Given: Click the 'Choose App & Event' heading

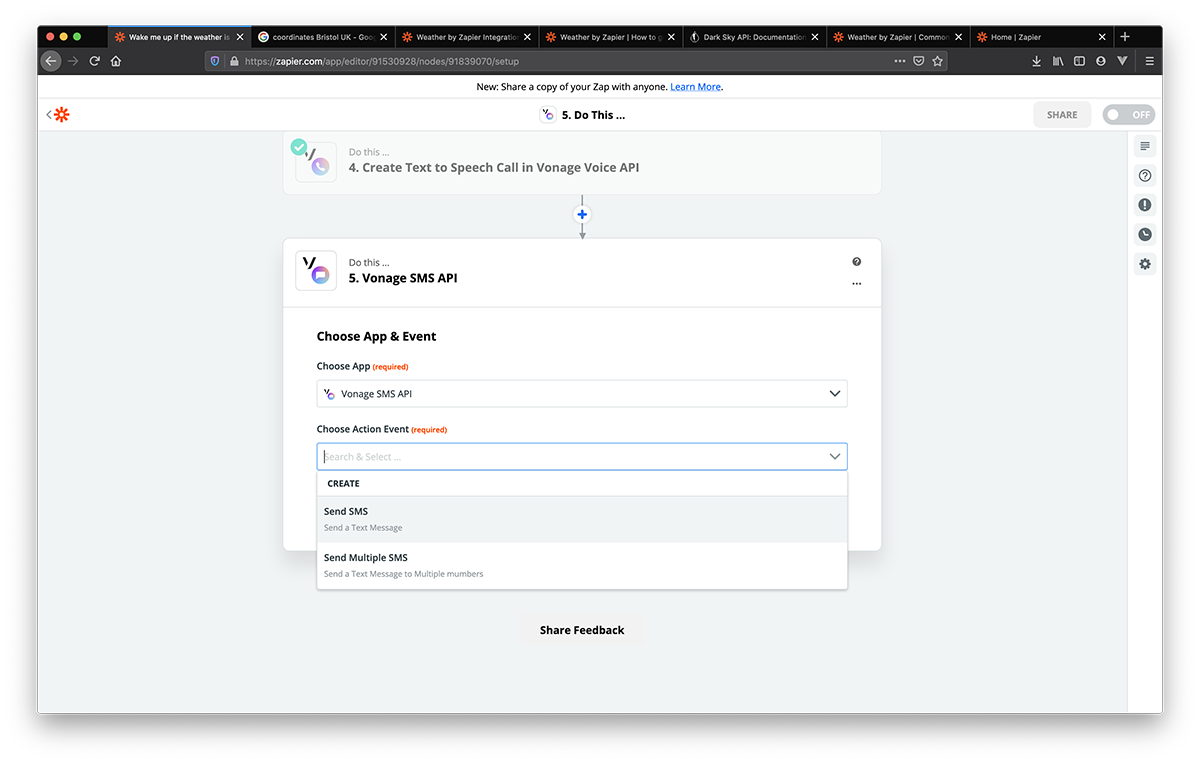Looking at the screenshot, I should click(376, 336).
